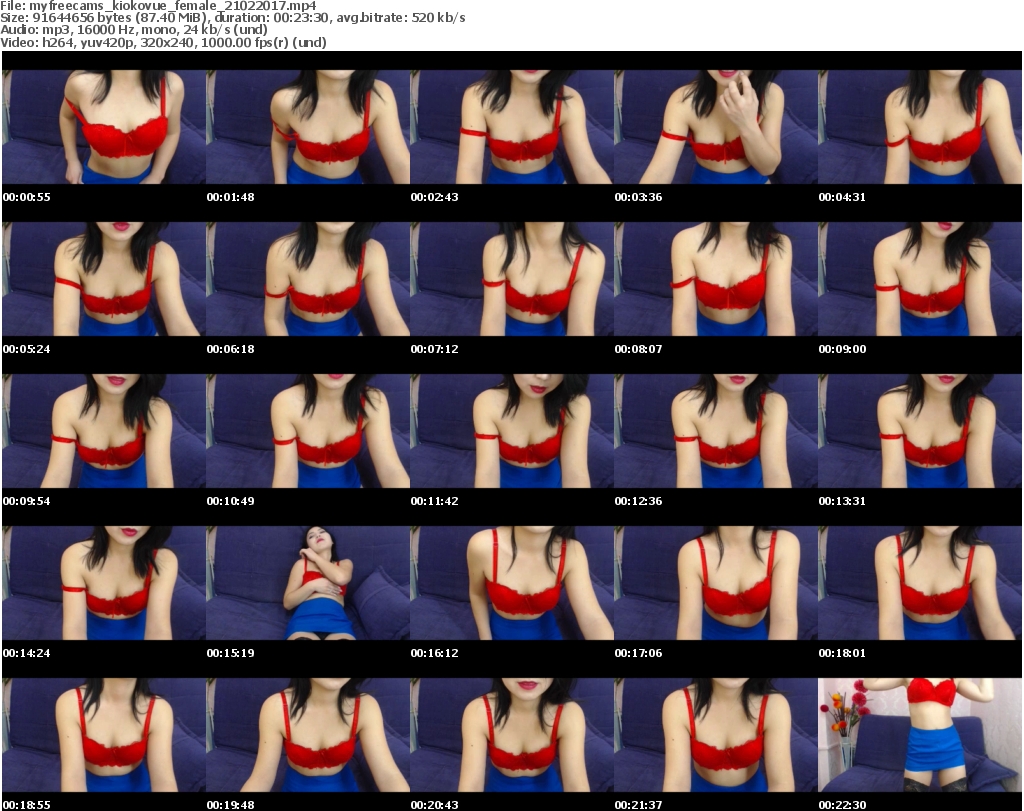The height and width of the screenshot is (811, 1024).
Task: Click the video still at 00:15:19
Action: 308,583
